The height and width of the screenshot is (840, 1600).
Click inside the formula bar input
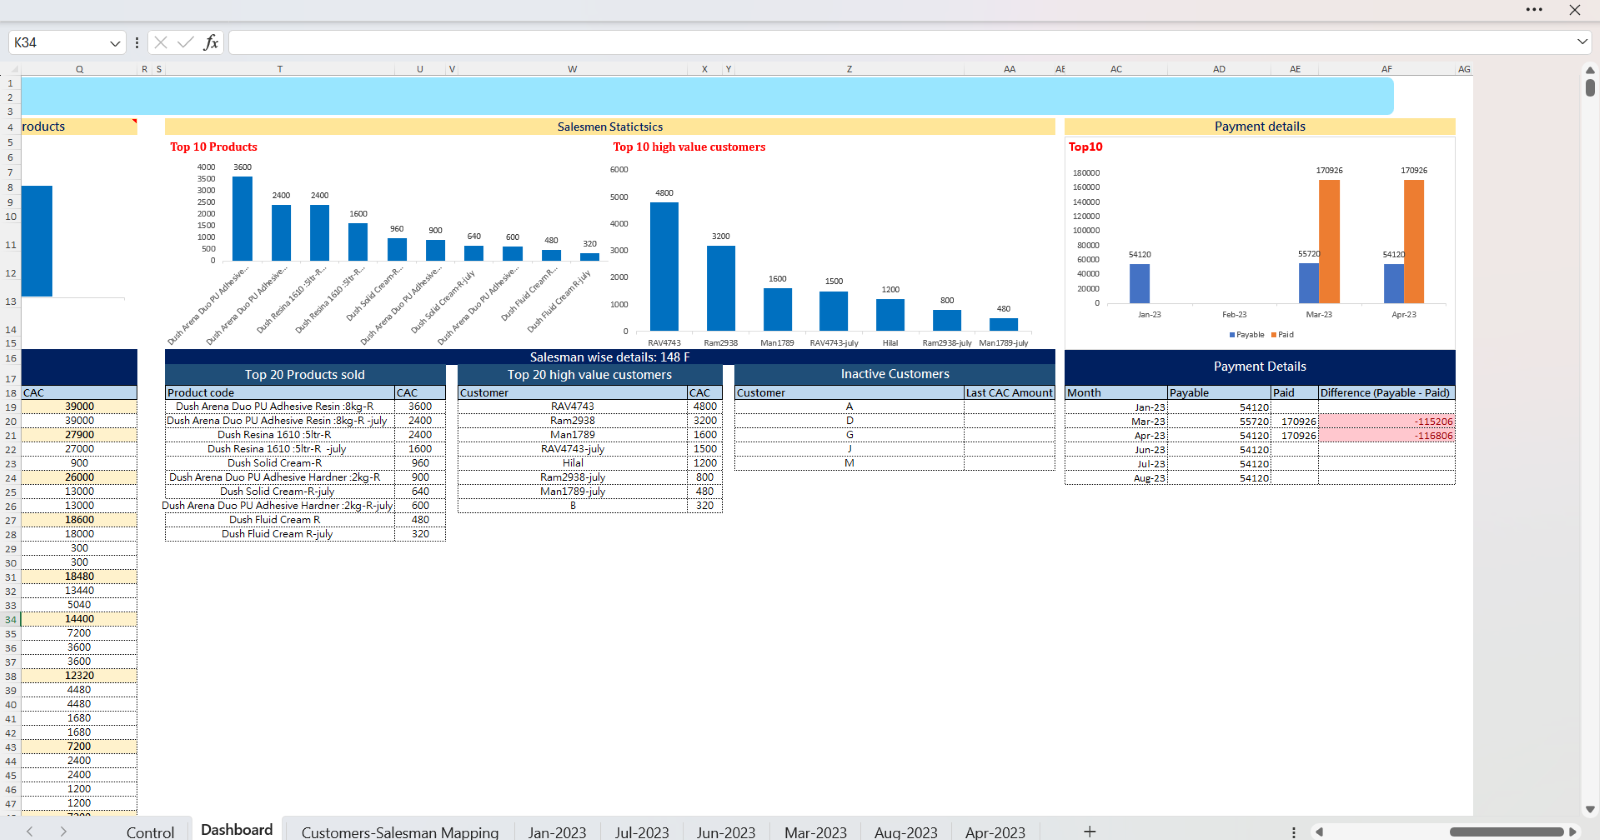click(x=900, y=42)
